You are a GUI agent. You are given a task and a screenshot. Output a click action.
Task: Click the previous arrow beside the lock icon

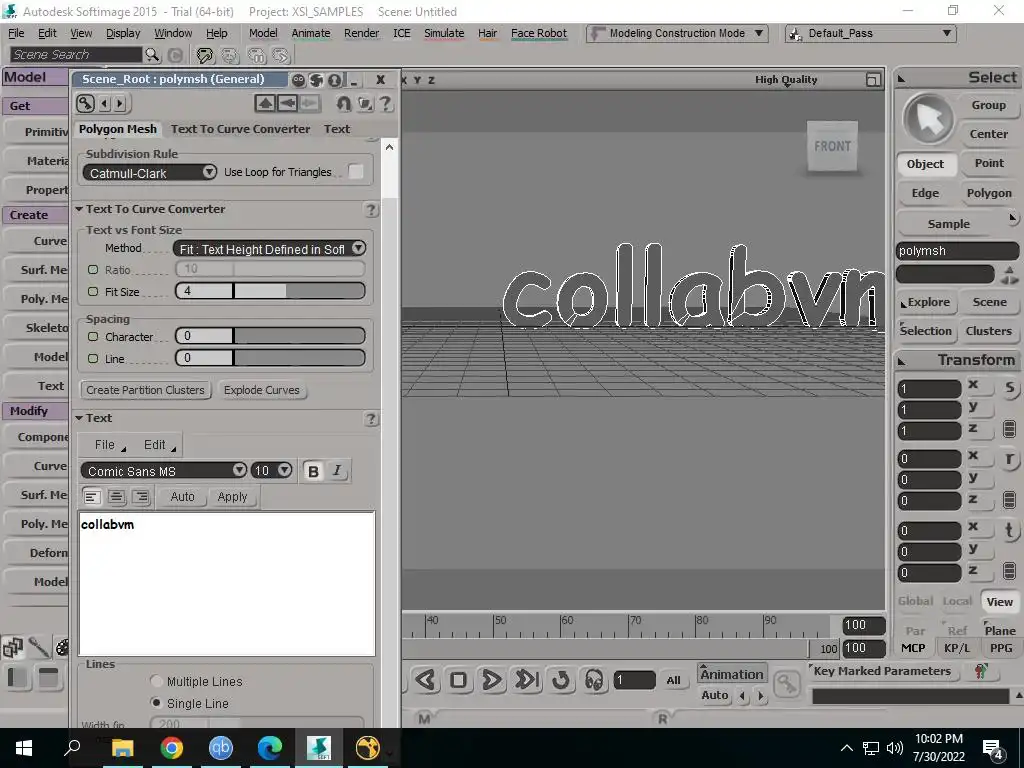click(104, 103)
